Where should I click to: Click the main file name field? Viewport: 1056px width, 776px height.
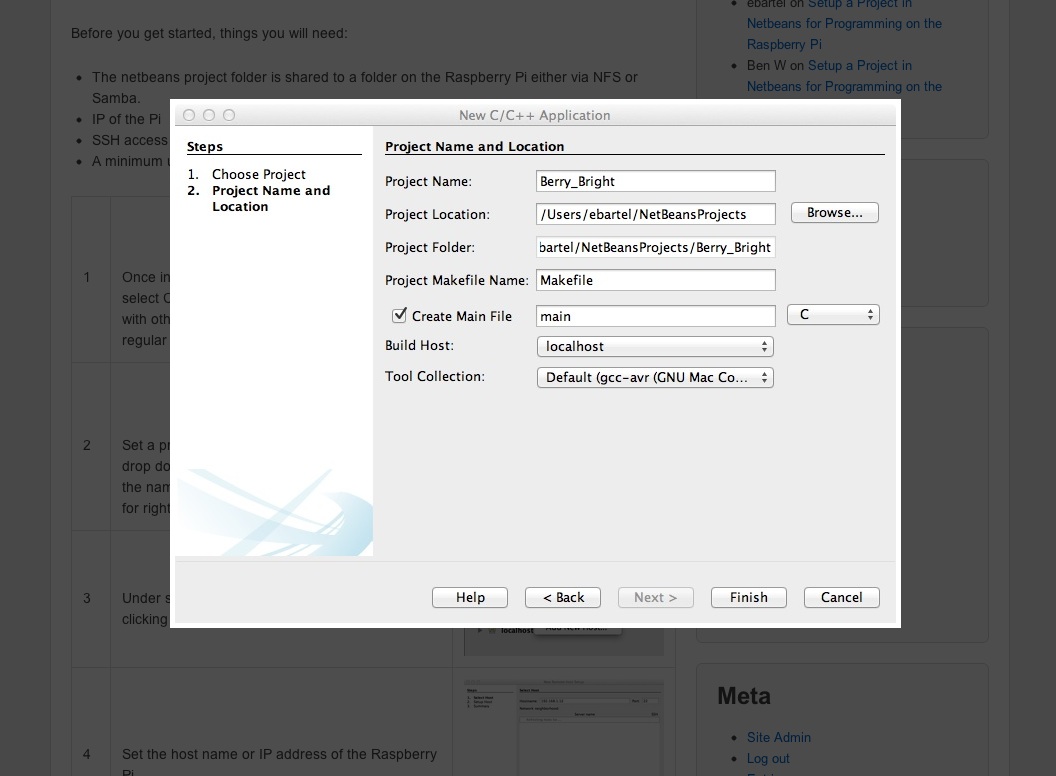(656, 316)
